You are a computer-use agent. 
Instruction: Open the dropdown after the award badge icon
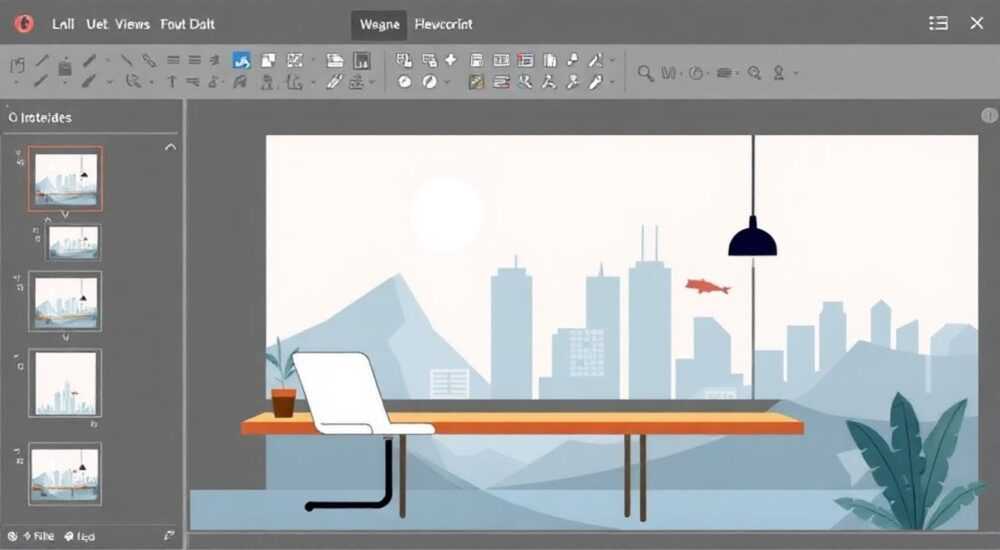pyautogui.click(x=795, y=73)
